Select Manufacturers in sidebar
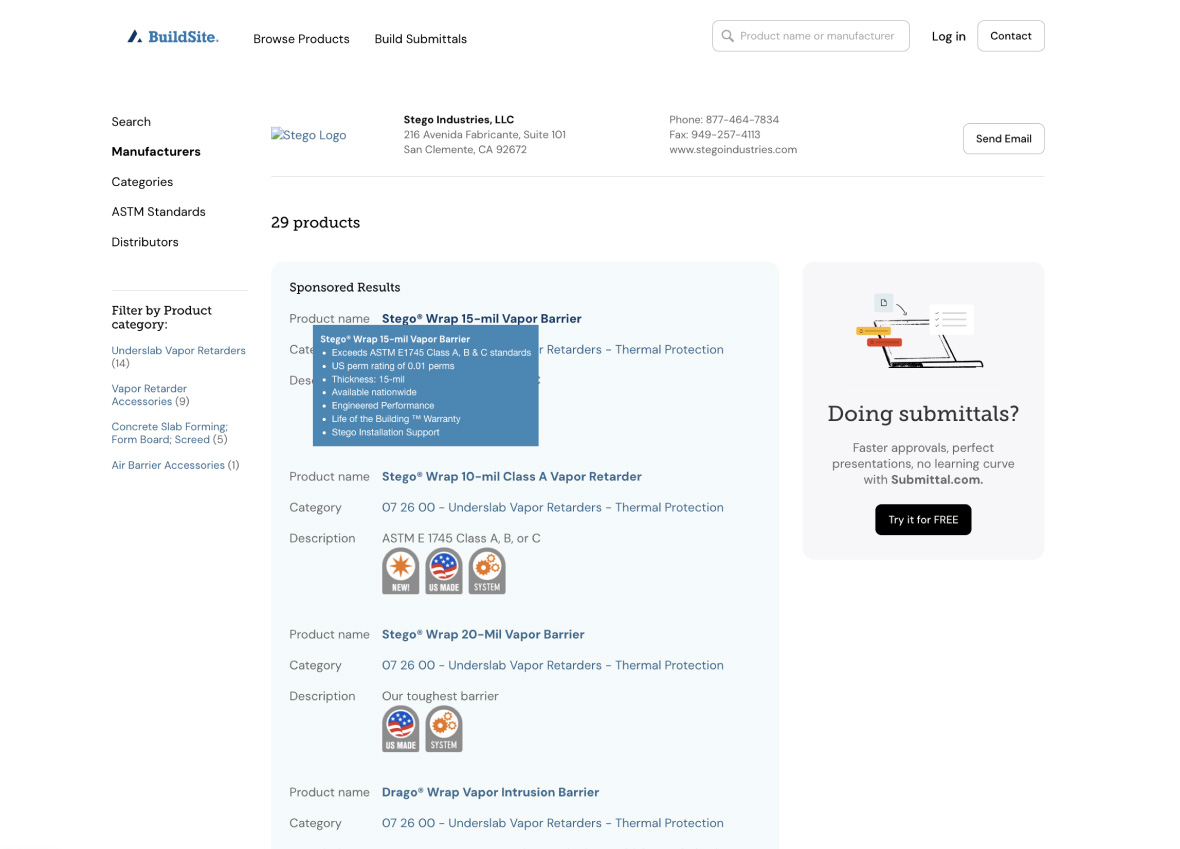This screenshot has height=849, width=1180. click(156, 151)
